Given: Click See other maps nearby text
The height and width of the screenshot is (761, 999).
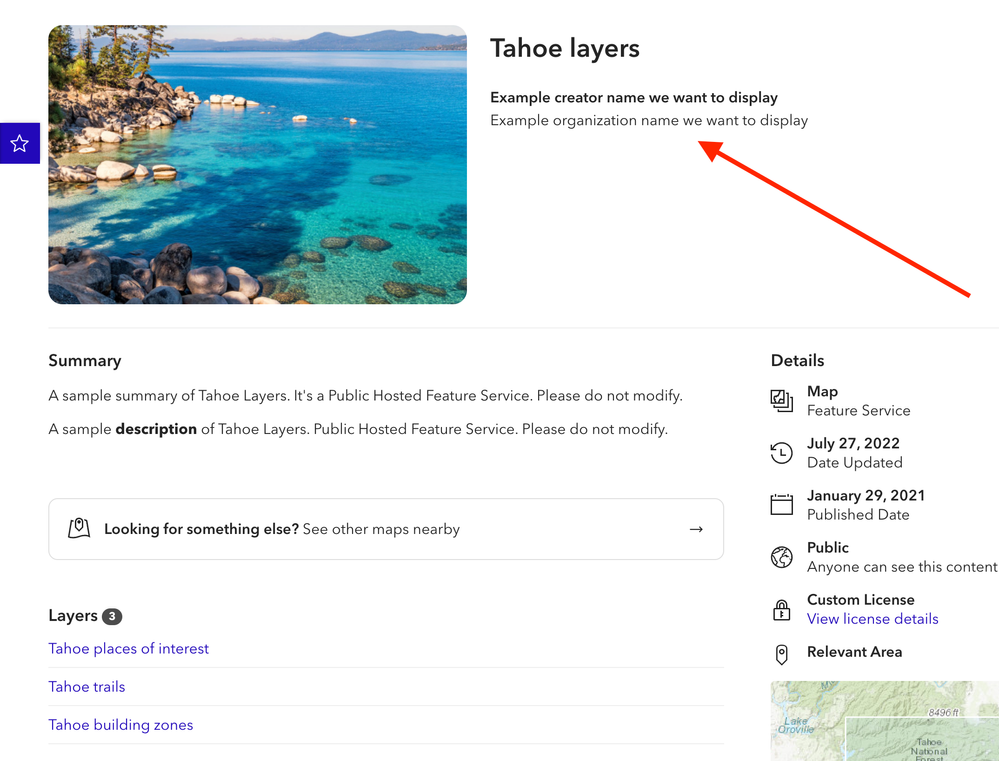Looking at the screenshot, I should click(381, 529).
